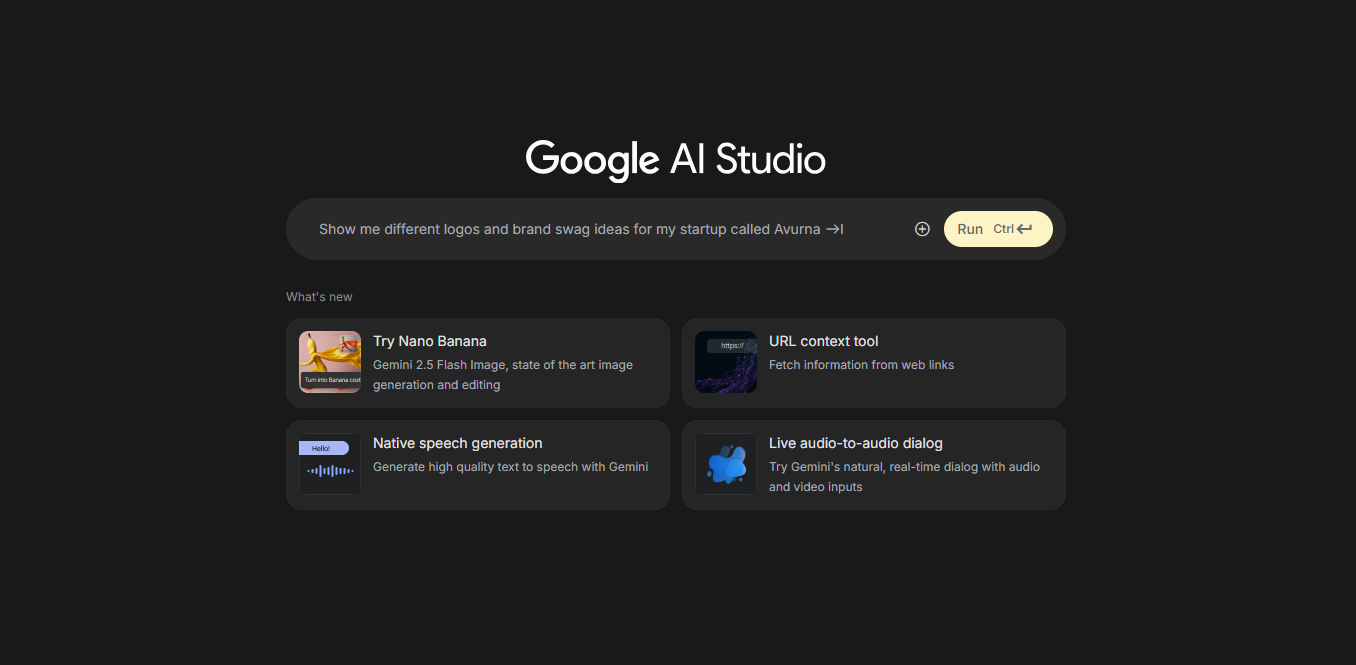Click the Google AI Studio logo heading
This screenshot has width=1356, height=665.
click(x=676, y=160)
